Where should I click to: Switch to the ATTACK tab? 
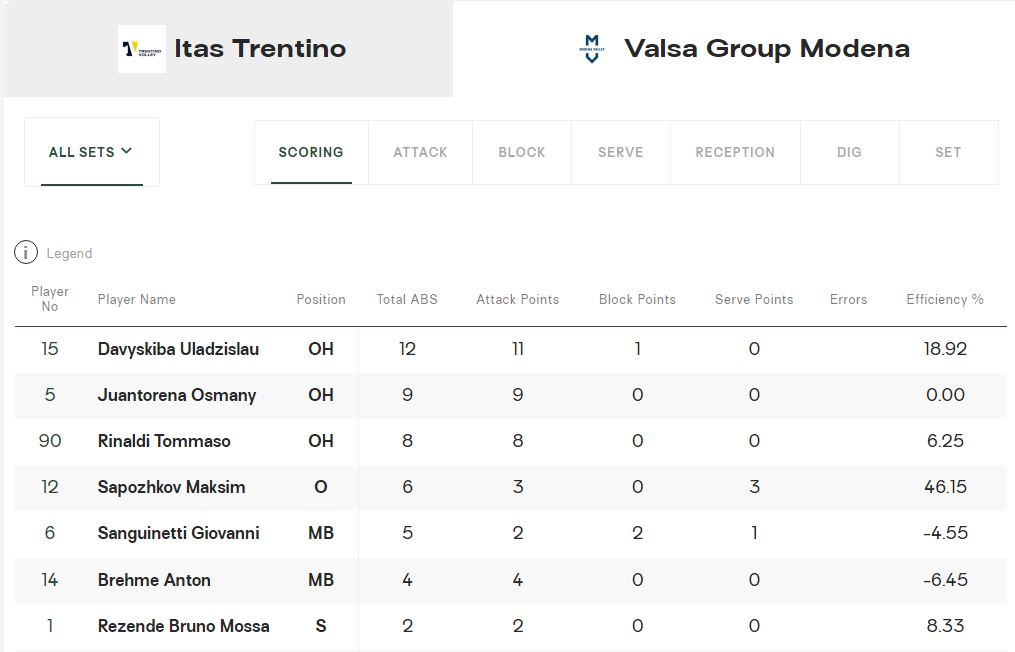[x=420, y=152]
